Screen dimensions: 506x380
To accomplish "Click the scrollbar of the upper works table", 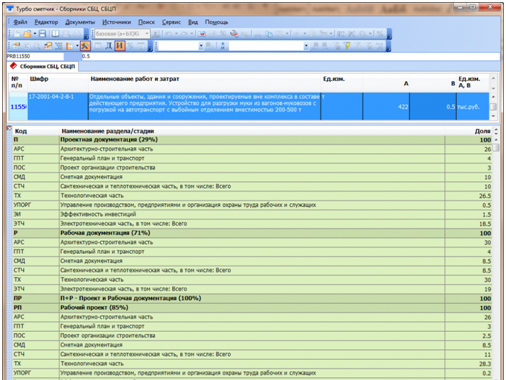I will [x=493, y=106].
